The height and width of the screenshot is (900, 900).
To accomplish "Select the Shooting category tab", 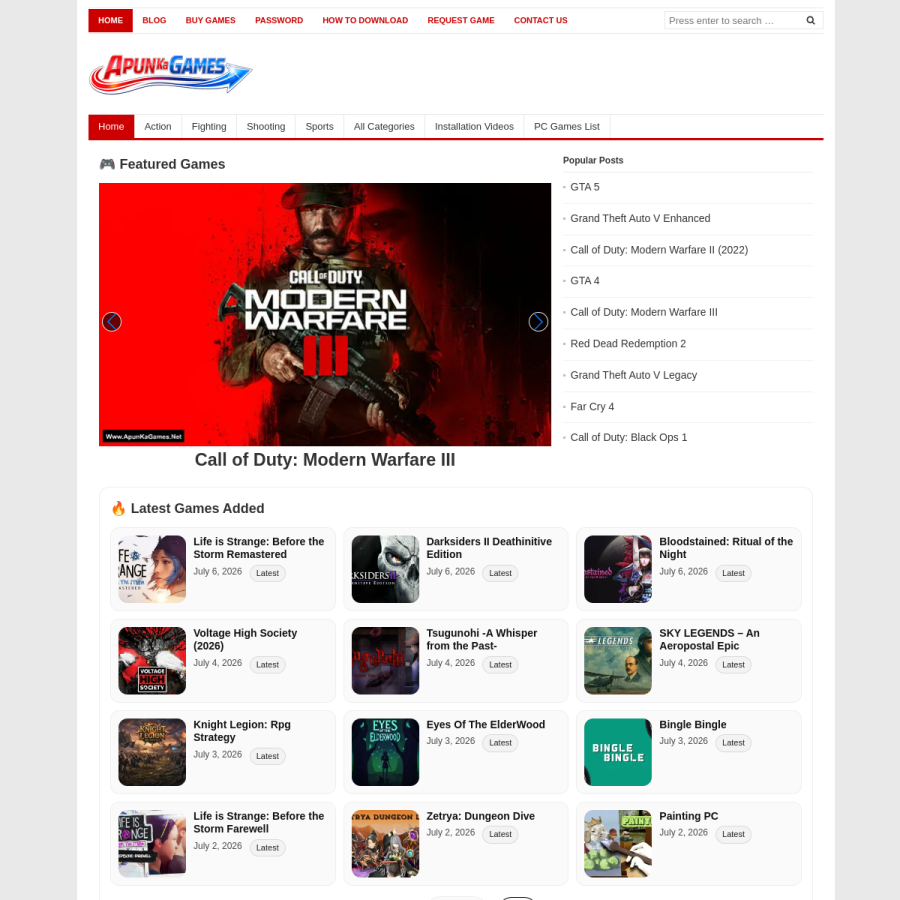I will pos(266,126).
